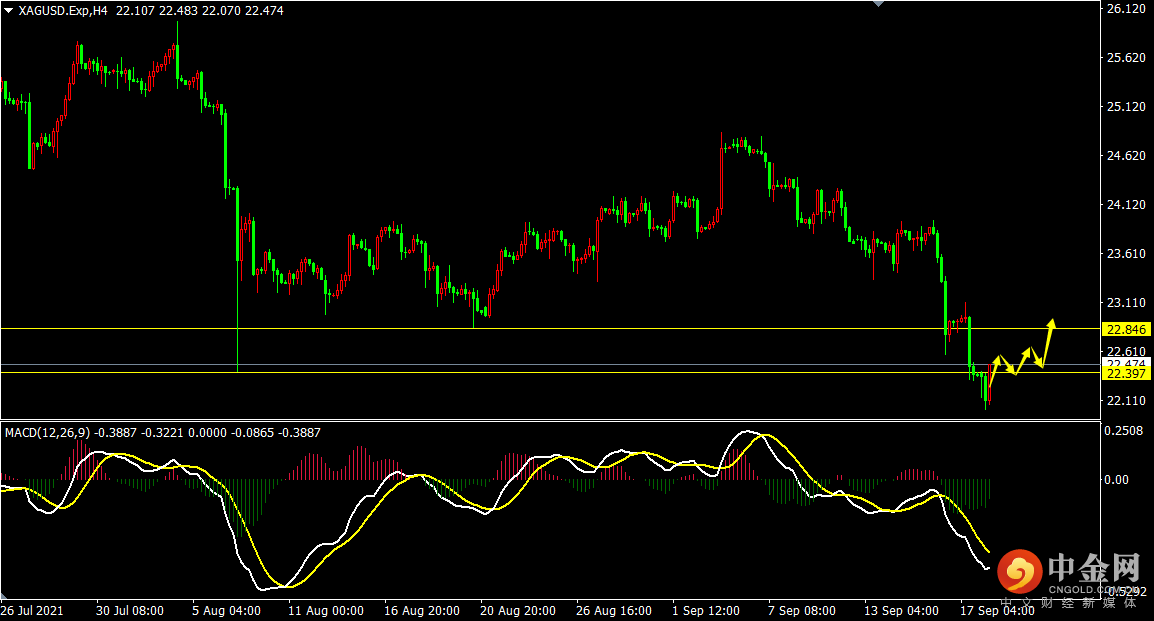Click the gray chart shift triangle marker
Screen dimensions: 1154x621
pos(879,4)
